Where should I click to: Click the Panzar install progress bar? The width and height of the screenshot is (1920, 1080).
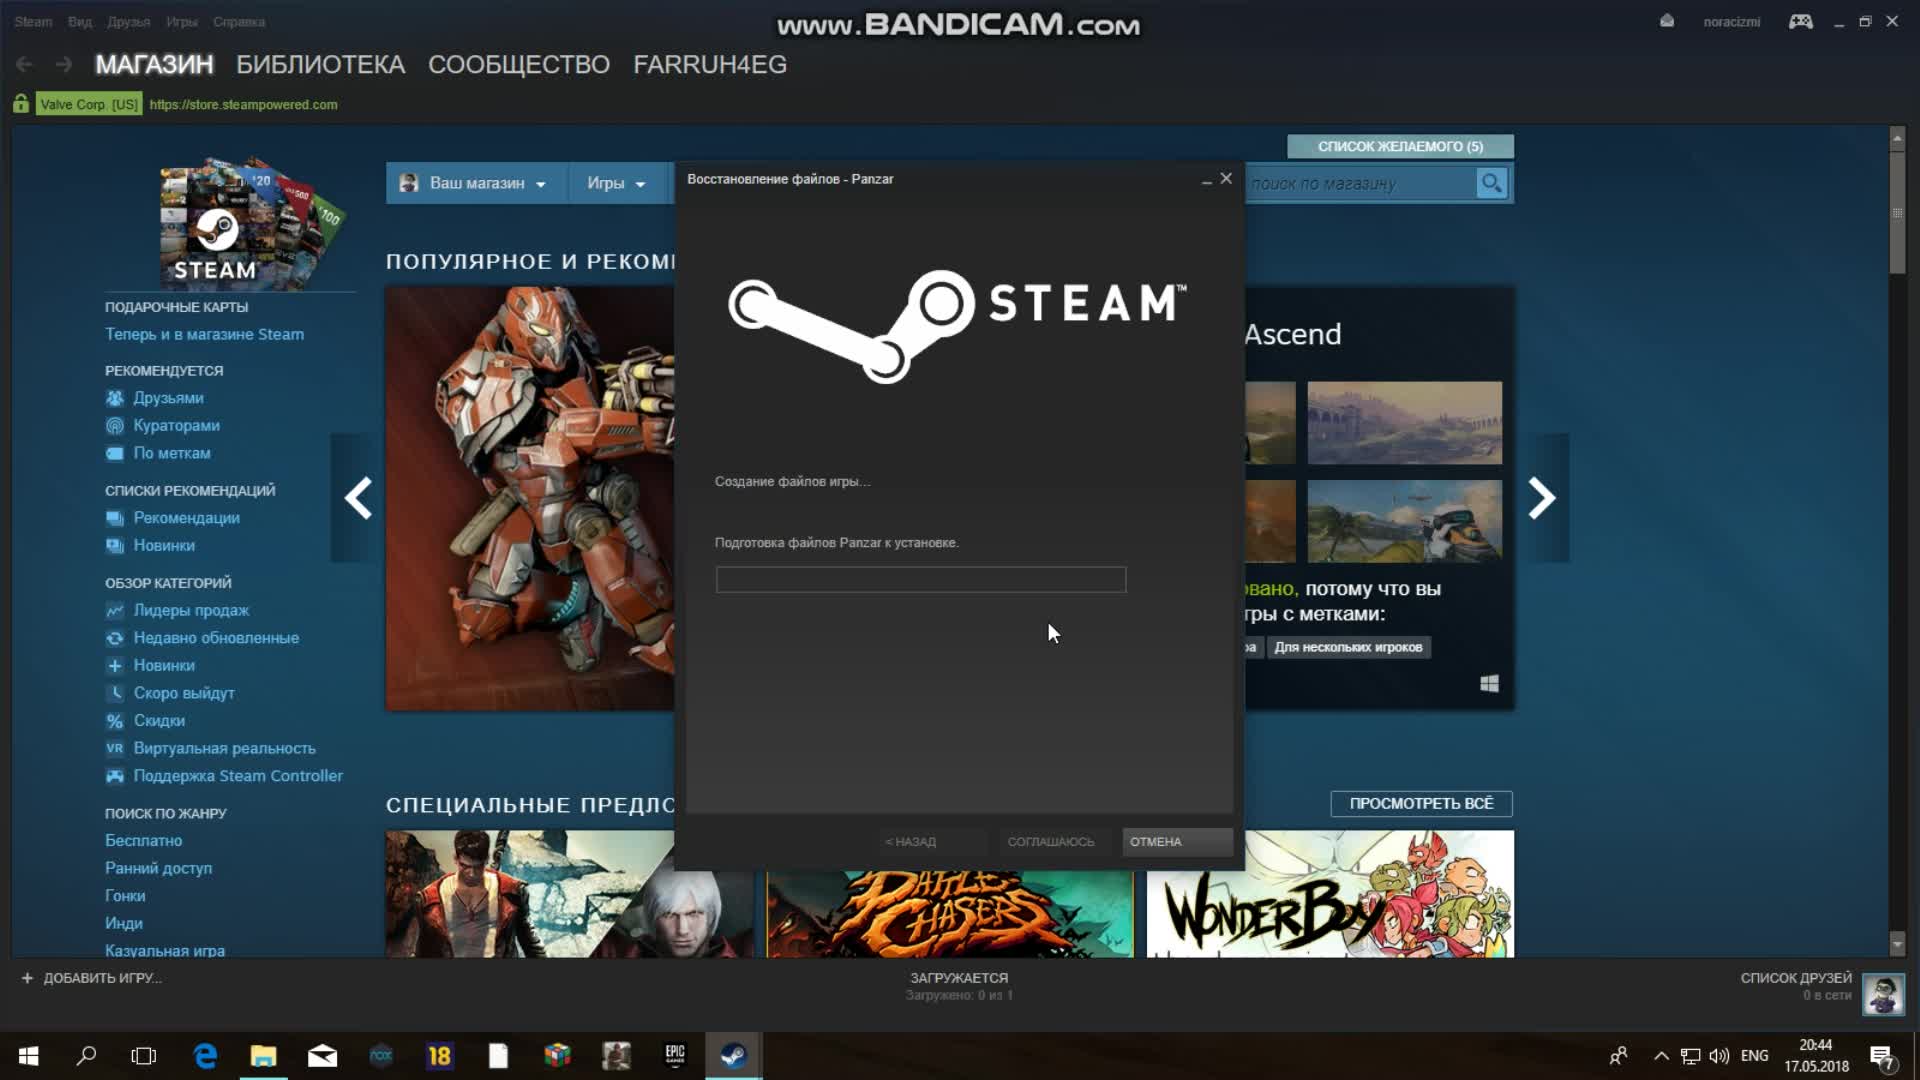pos(921,580)
